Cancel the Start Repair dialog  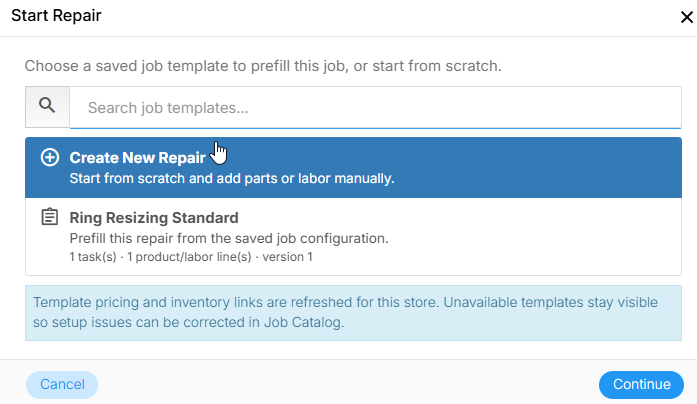62,384
